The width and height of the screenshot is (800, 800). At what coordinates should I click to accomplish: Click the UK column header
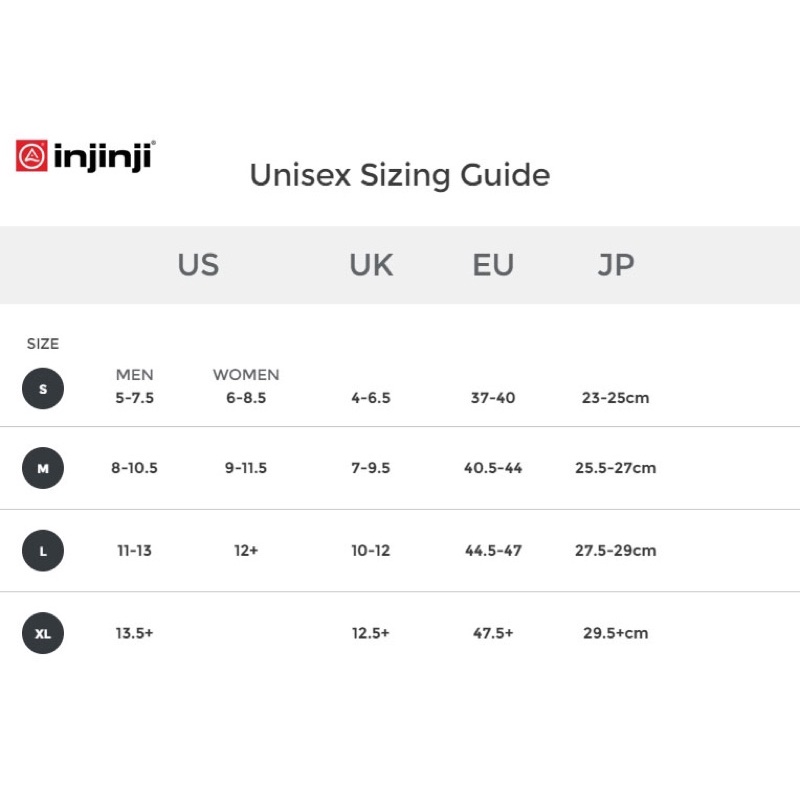coord(371,265)
